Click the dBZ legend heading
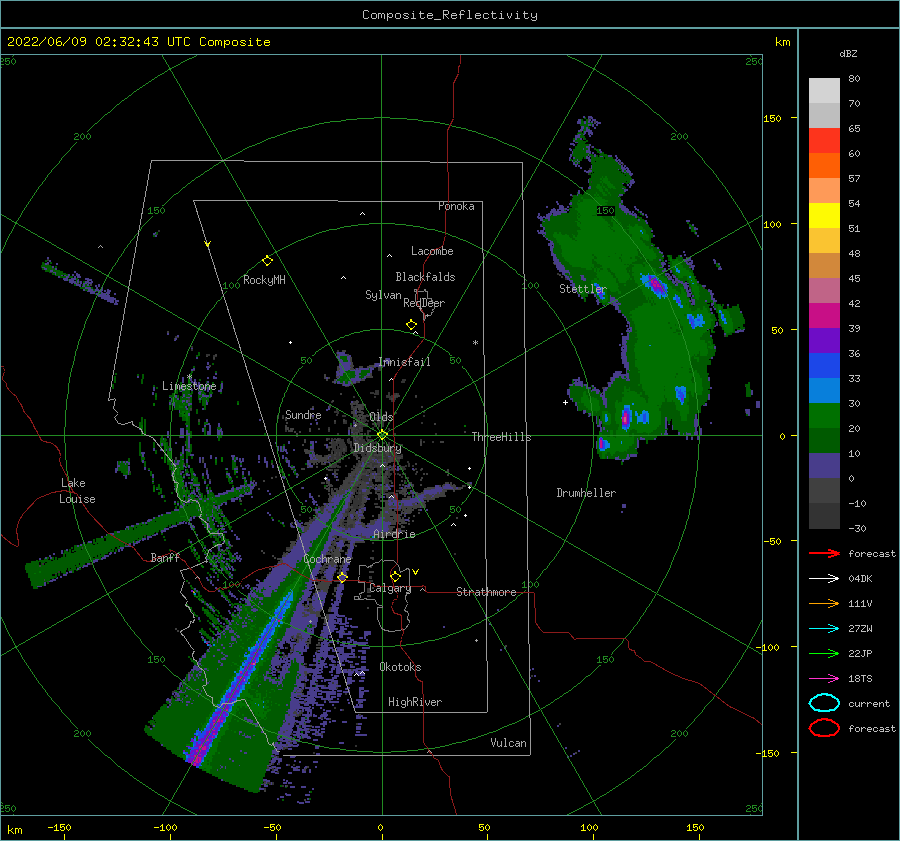The height and width of the screenshot is (841, 900). pos(848,53)
